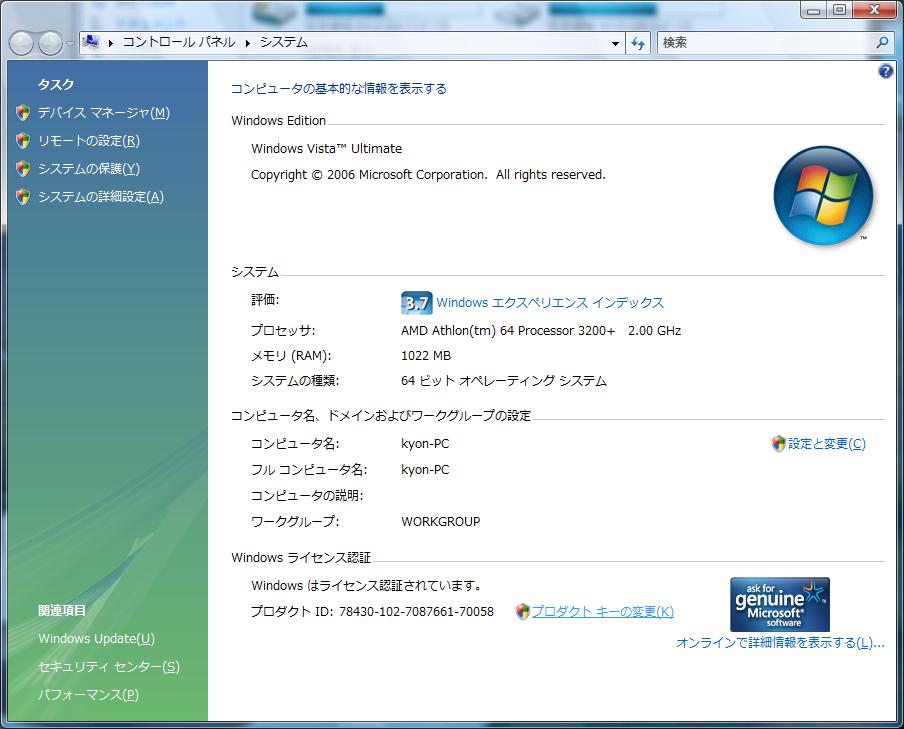Screen dimensions: 904x729
Task: Click product ID 78430-102-7087661-70058
Action: (x=416, y=612)
